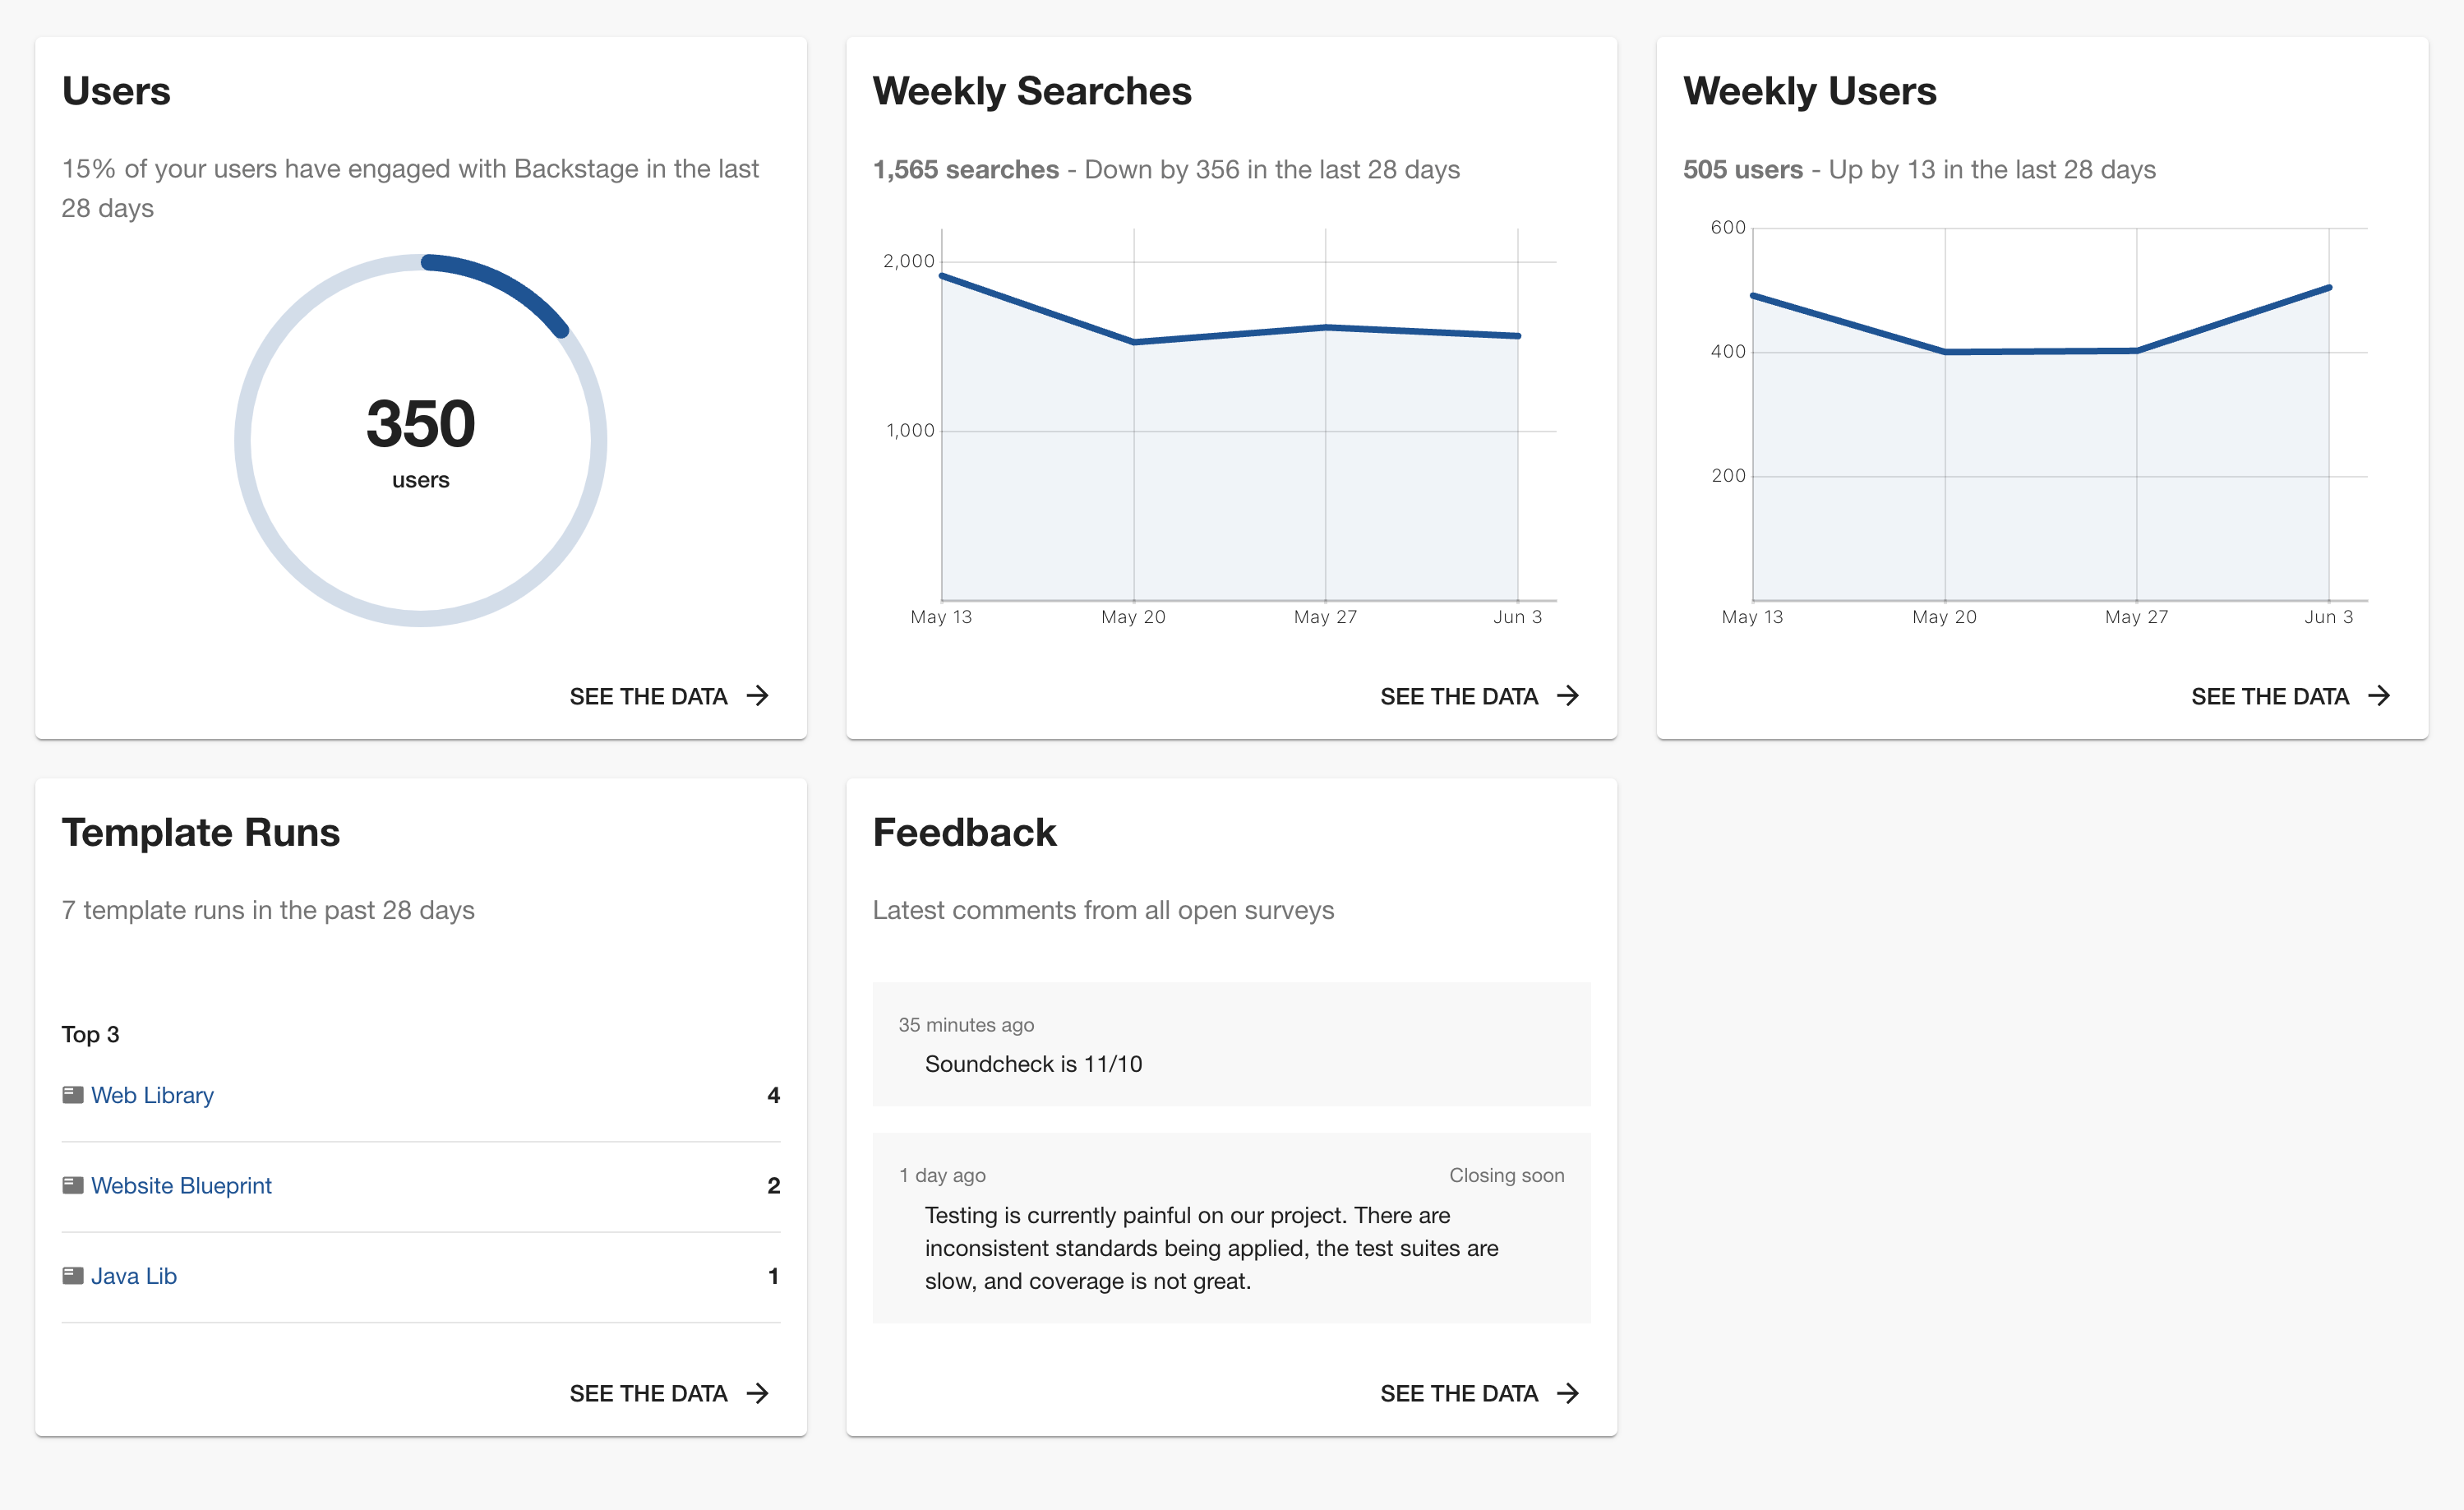2464x1510 pixels.
Task: Open the Web Library template link
Action: coord(152,1096)
